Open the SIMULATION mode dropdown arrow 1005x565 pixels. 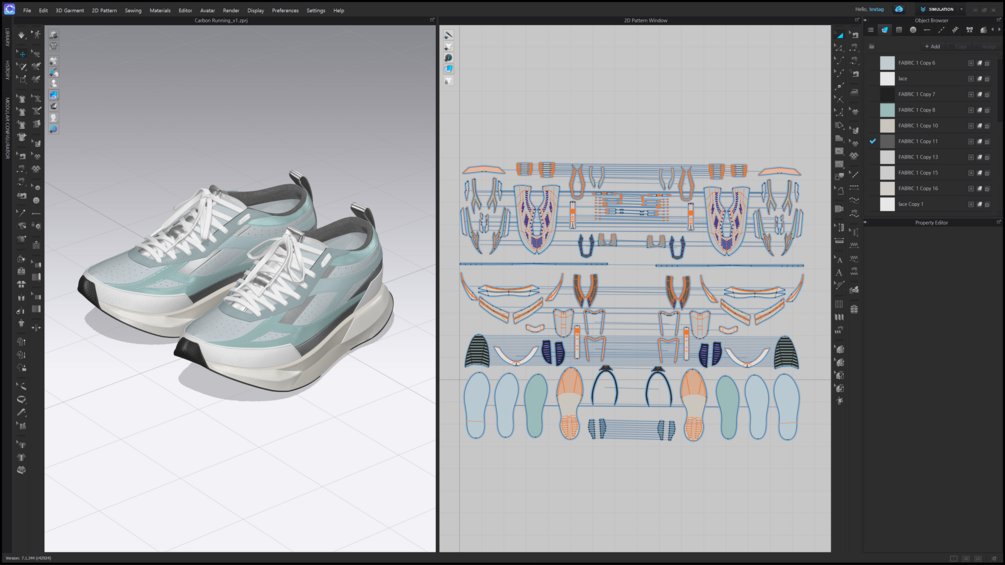pos(961,10)
